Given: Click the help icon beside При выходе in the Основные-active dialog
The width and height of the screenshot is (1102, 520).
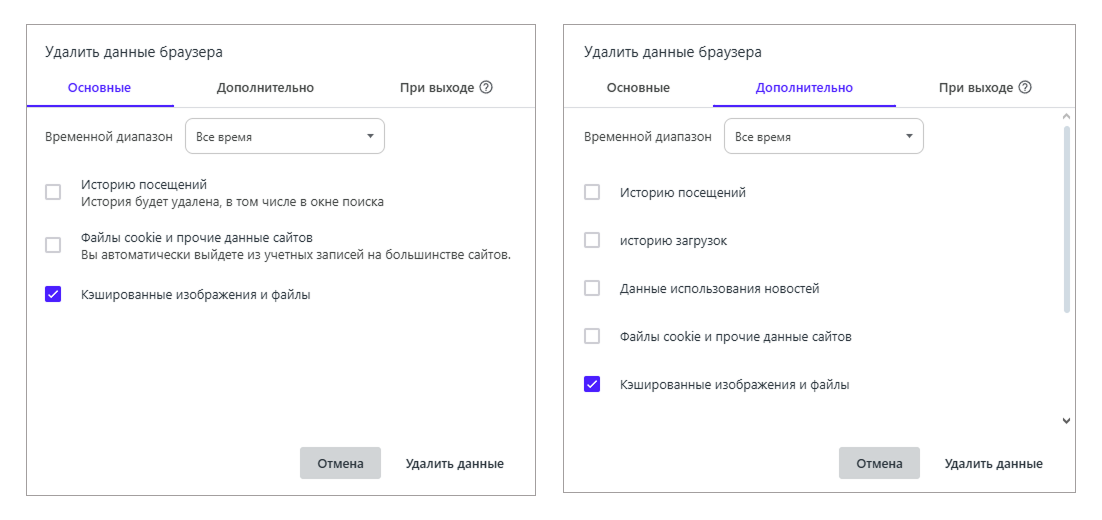Looking at the screenshot, I should (486, 87).
